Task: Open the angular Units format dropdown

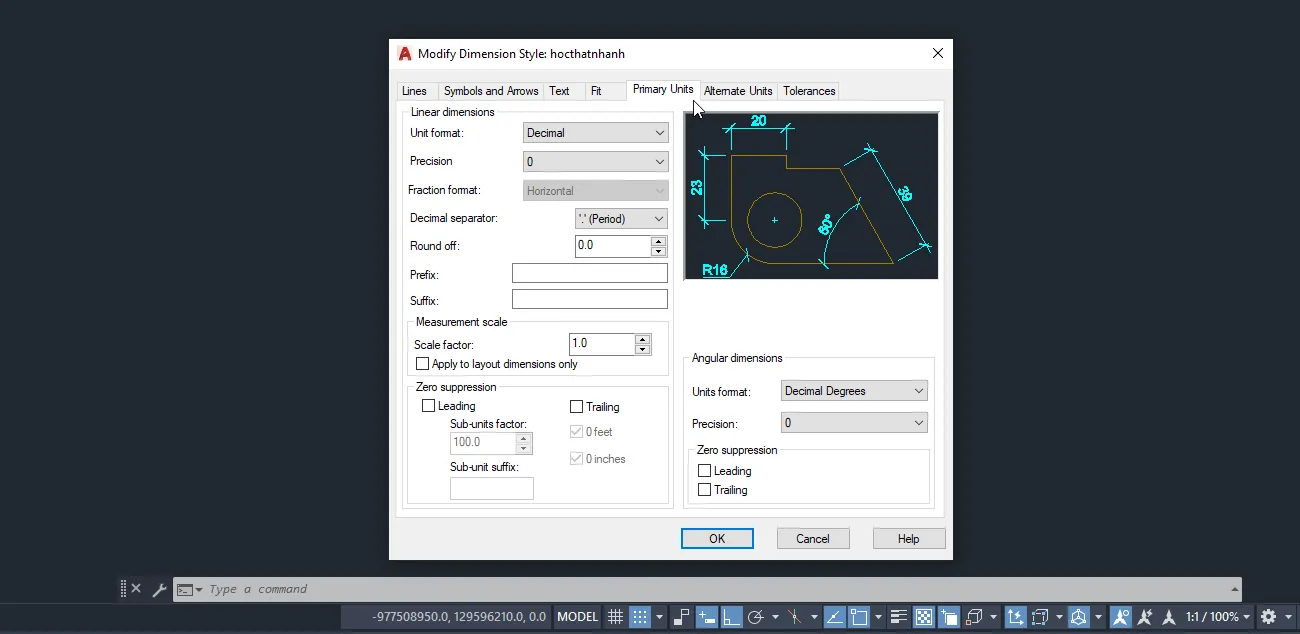Action: point(854,391)
